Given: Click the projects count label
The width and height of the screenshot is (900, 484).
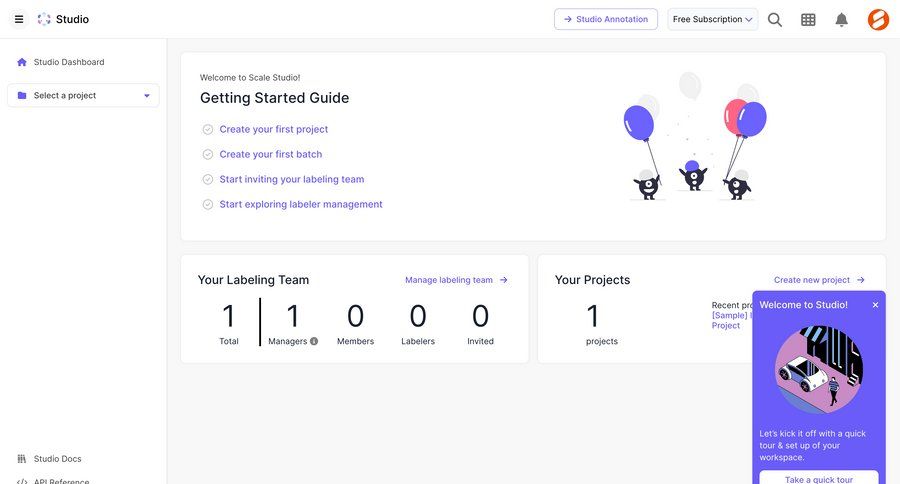Looking at the screenshot, I should coord(602,341).
